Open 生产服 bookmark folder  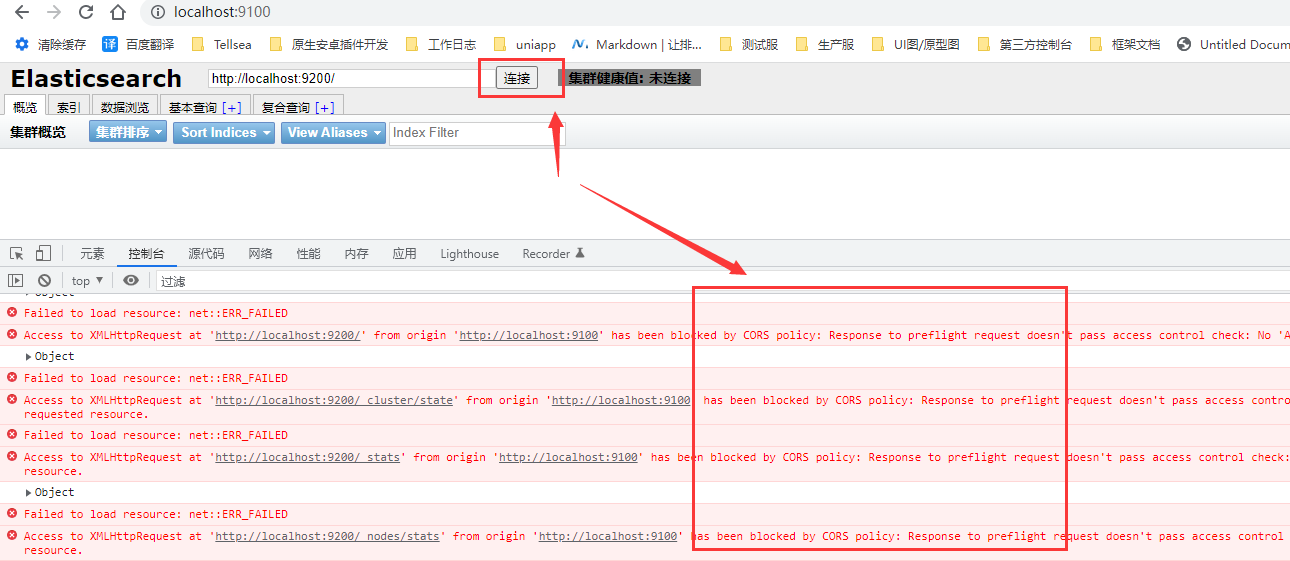click(825, 44)
